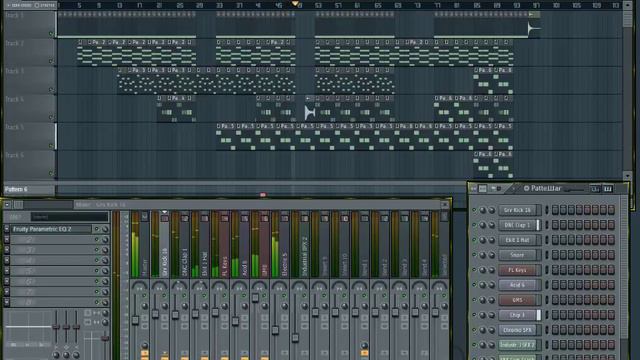This screenshot has height=360, width=640.
Task: Toggle first step of Snare row
Action: pyautogui.click(x=555, y=255)
